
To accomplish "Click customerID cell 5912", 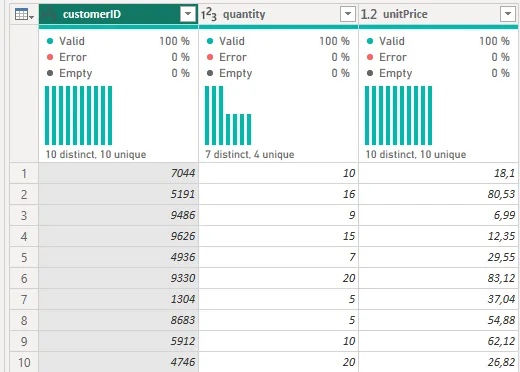I will [118, 341].
